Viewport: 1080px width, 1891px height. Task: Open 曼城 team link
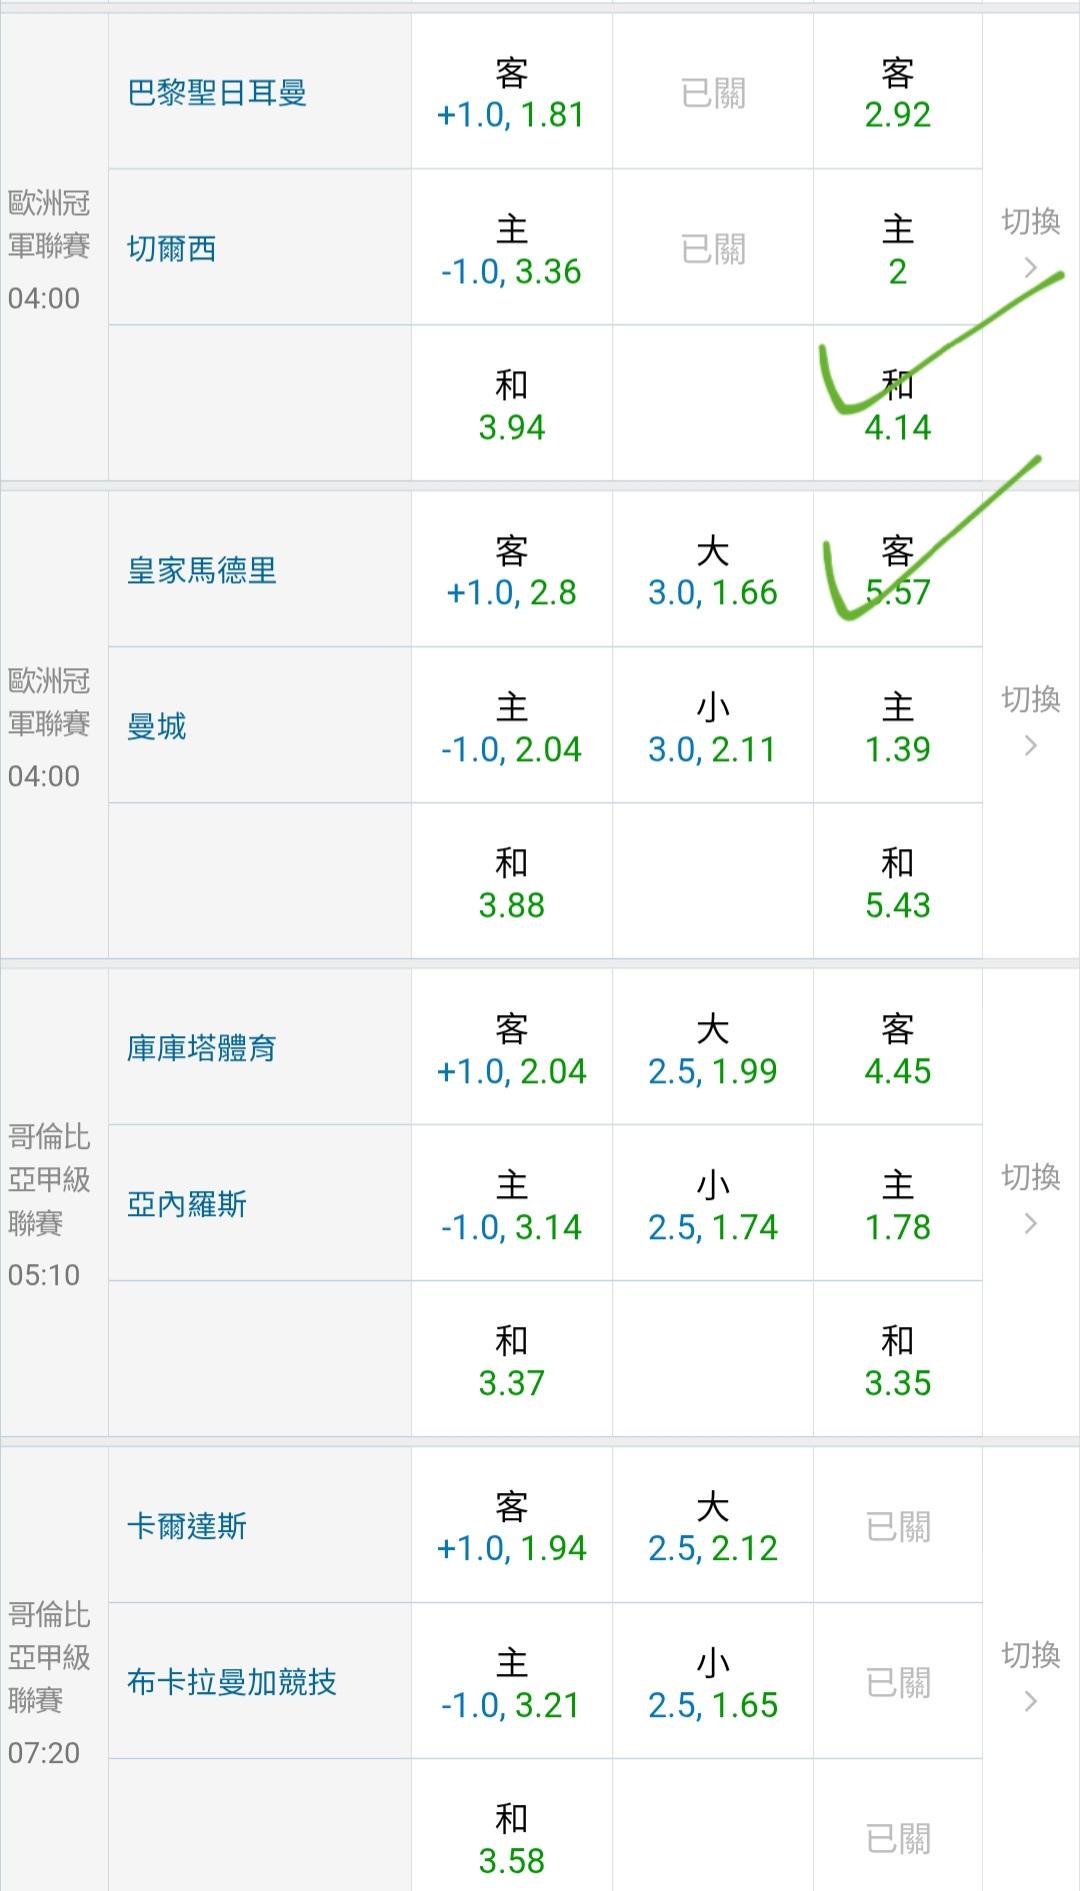click(157, 726)
